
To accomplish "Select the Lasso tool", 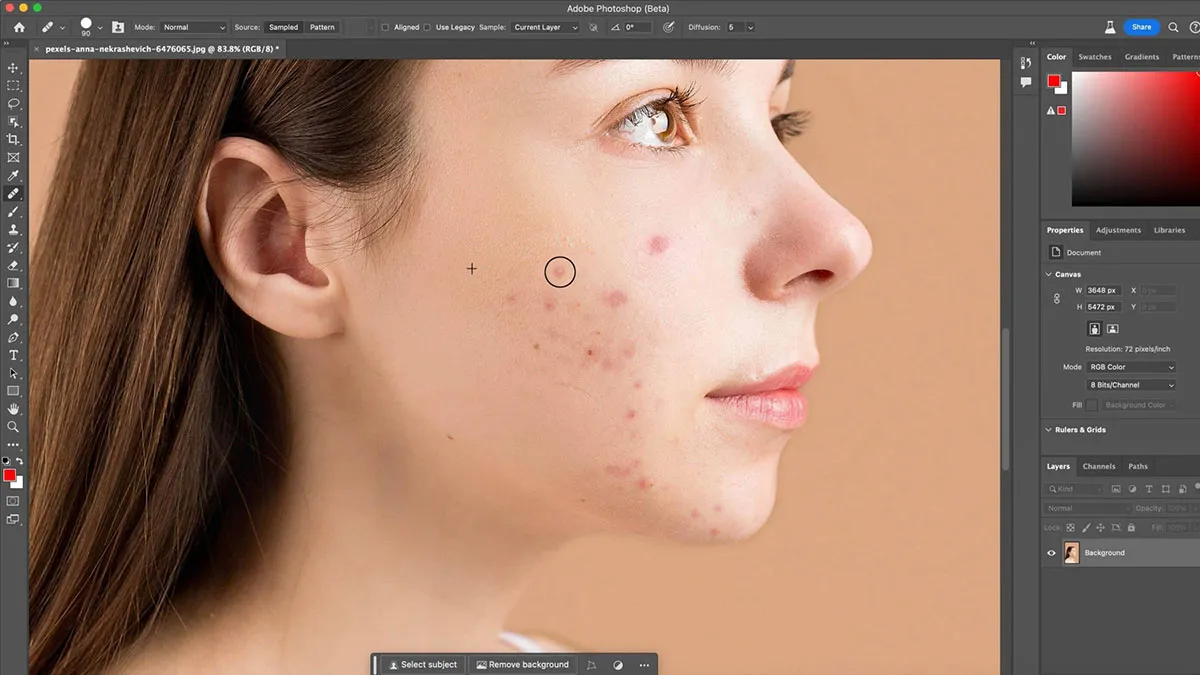I will coord(14,104).
